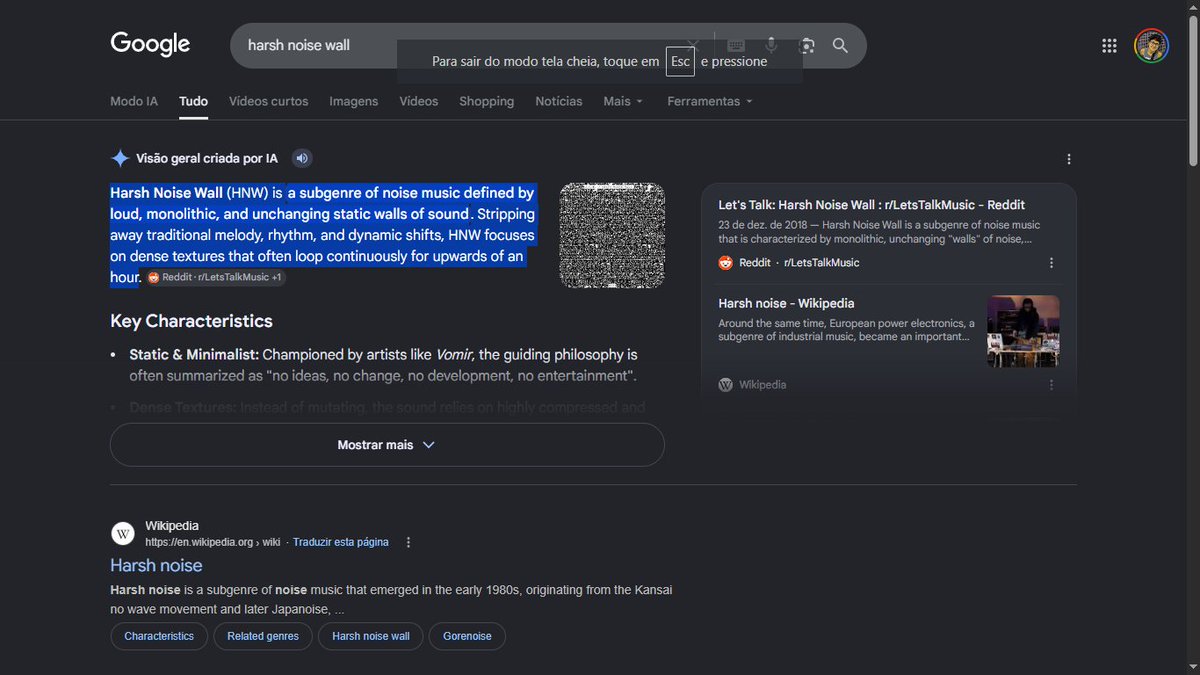Click the Google logo
The height and width of the screenshot is (675, 1200).
(150, 44)
